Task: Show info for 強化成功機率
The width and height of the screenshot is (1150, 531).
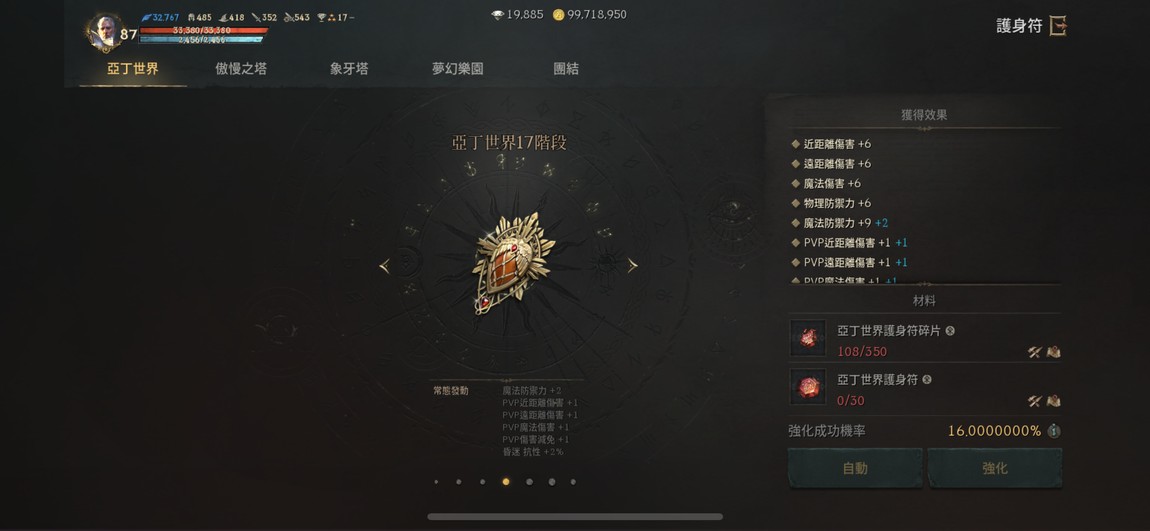Action: pos(1054,431)
